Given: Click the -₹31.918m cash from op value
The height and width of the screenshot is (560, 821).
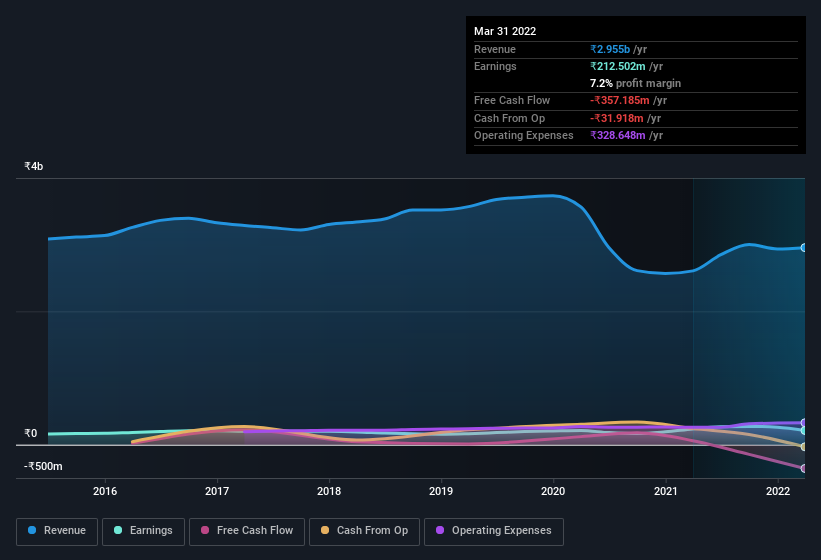Looking at the screenshot, I should (617, 118).
